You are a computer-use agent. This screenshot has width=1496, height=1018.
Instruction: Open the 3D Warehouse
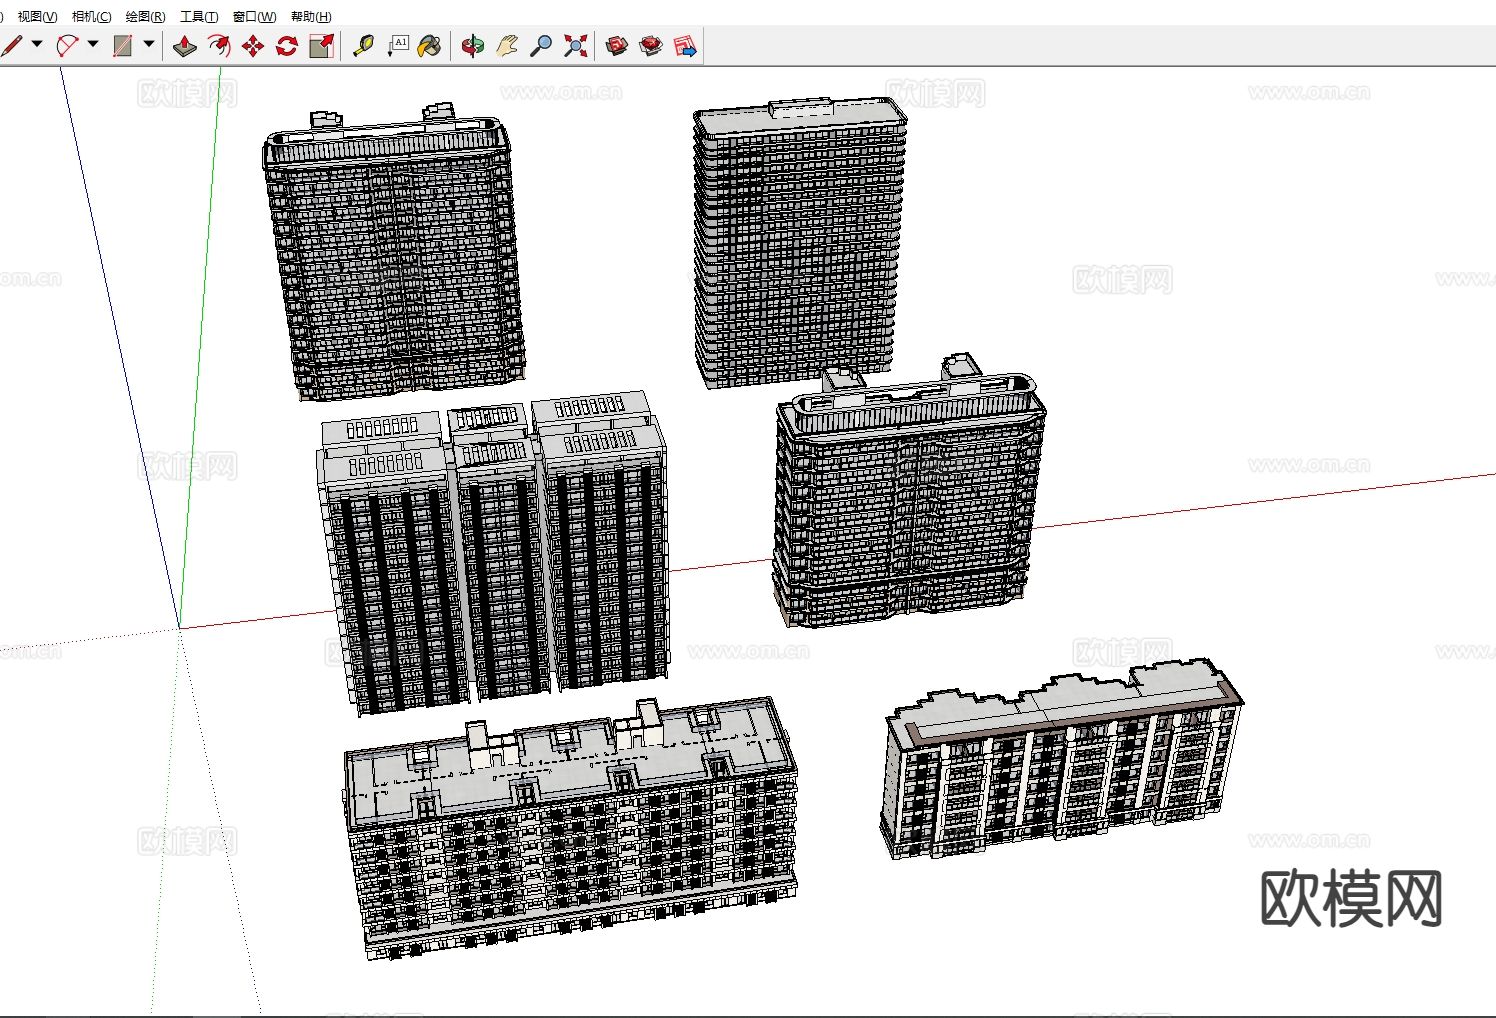tap(617, 46)
